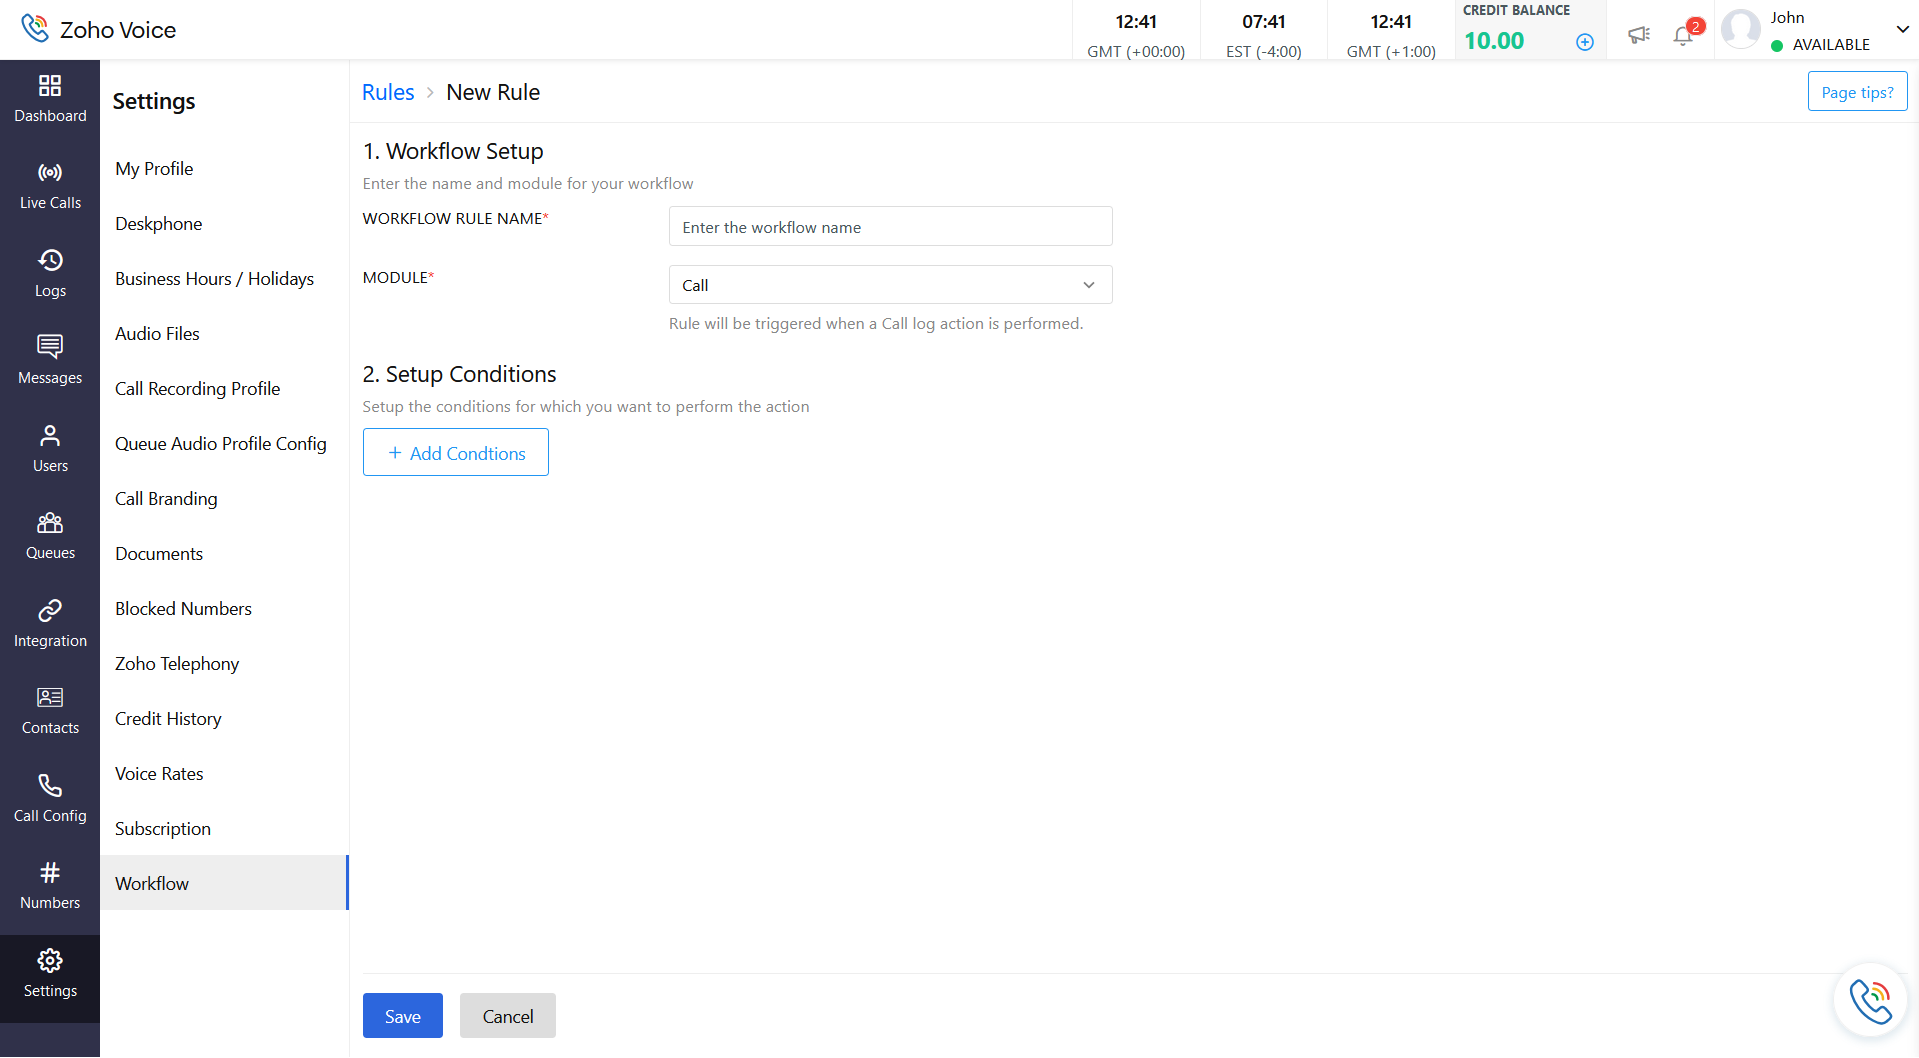Open the floating dialer phone button

click(1870, 1000)
